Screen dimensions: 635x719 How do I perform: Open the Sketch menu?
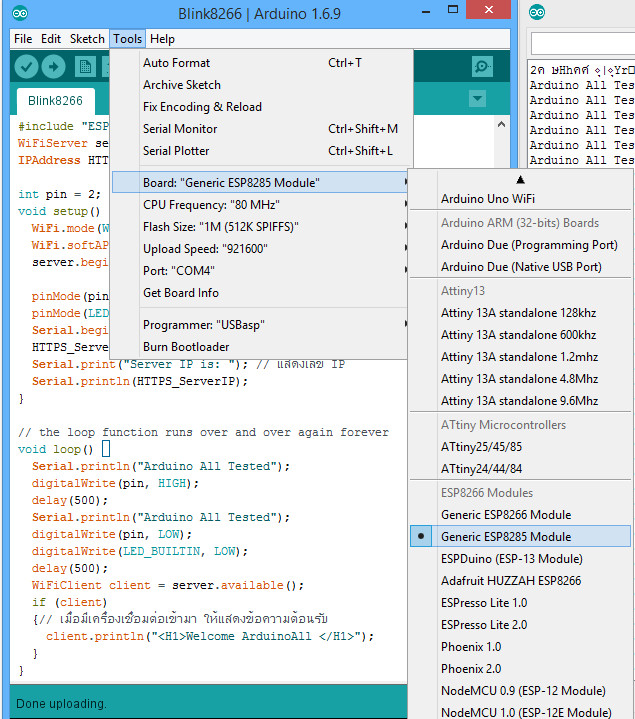87,39
